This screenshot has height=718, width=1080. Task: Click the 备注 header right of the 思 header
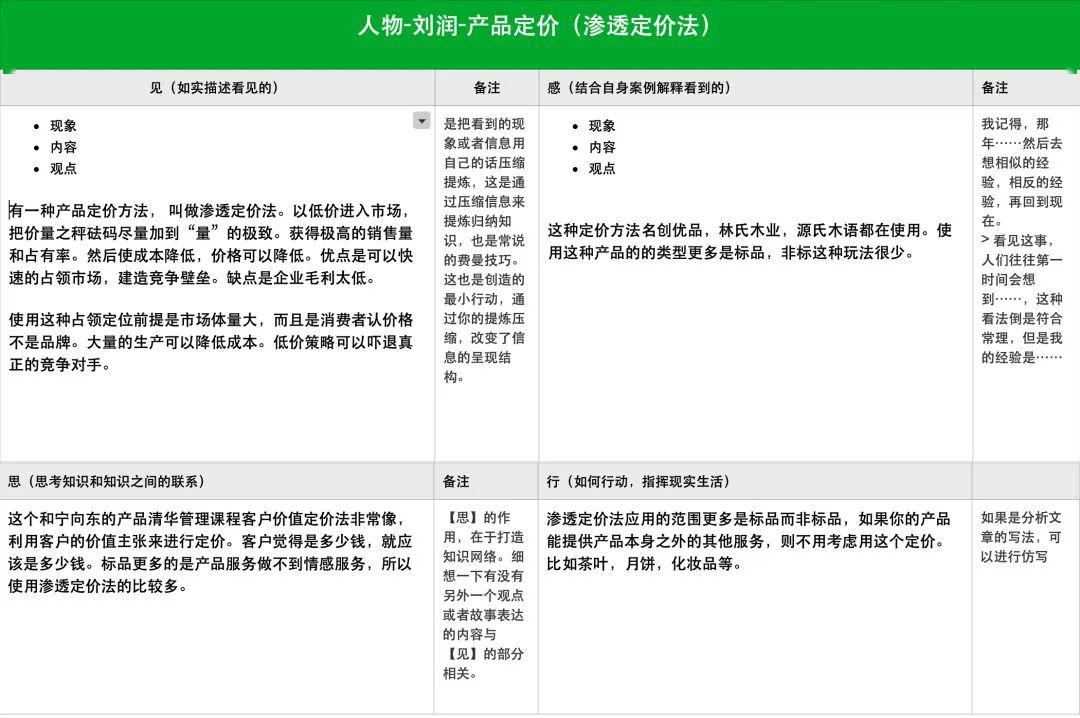[x=456, y=481]
